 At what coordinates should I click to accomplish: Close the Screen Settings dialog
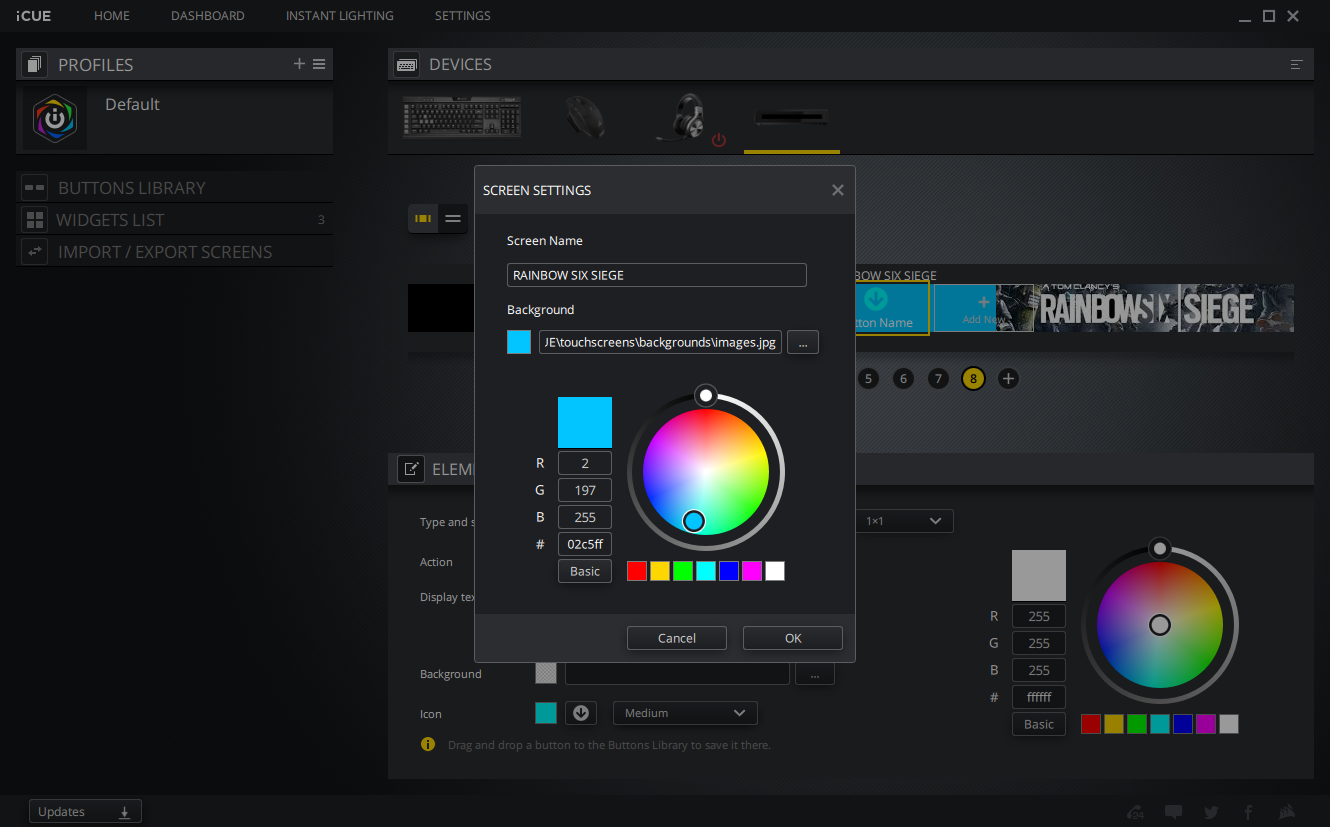click(838, 190)
